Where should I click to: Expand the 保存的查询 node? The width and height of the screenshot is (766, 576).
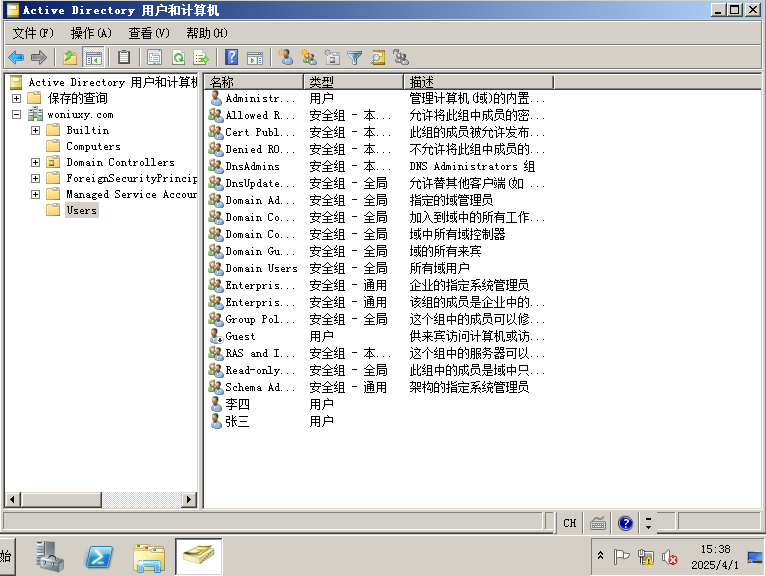point(17,98)
